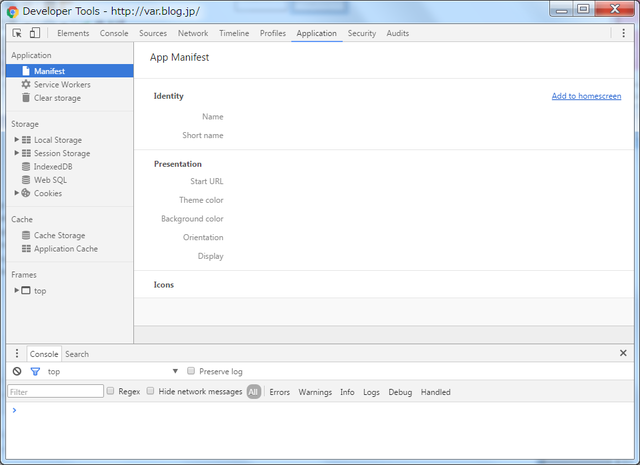Switch to the Audits tab
Viewport: 640px width, 465px height.
coord(398,33)
